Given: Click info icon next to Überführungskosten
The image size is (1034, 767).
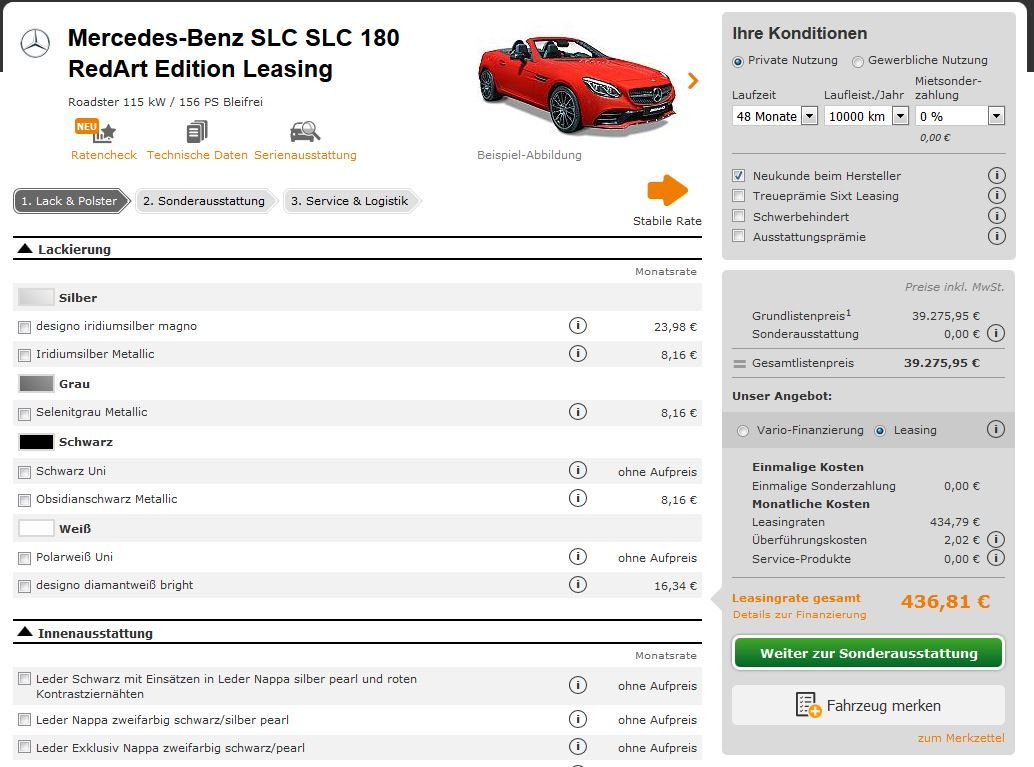Looking at the screenshot, I should coord(996,540).
